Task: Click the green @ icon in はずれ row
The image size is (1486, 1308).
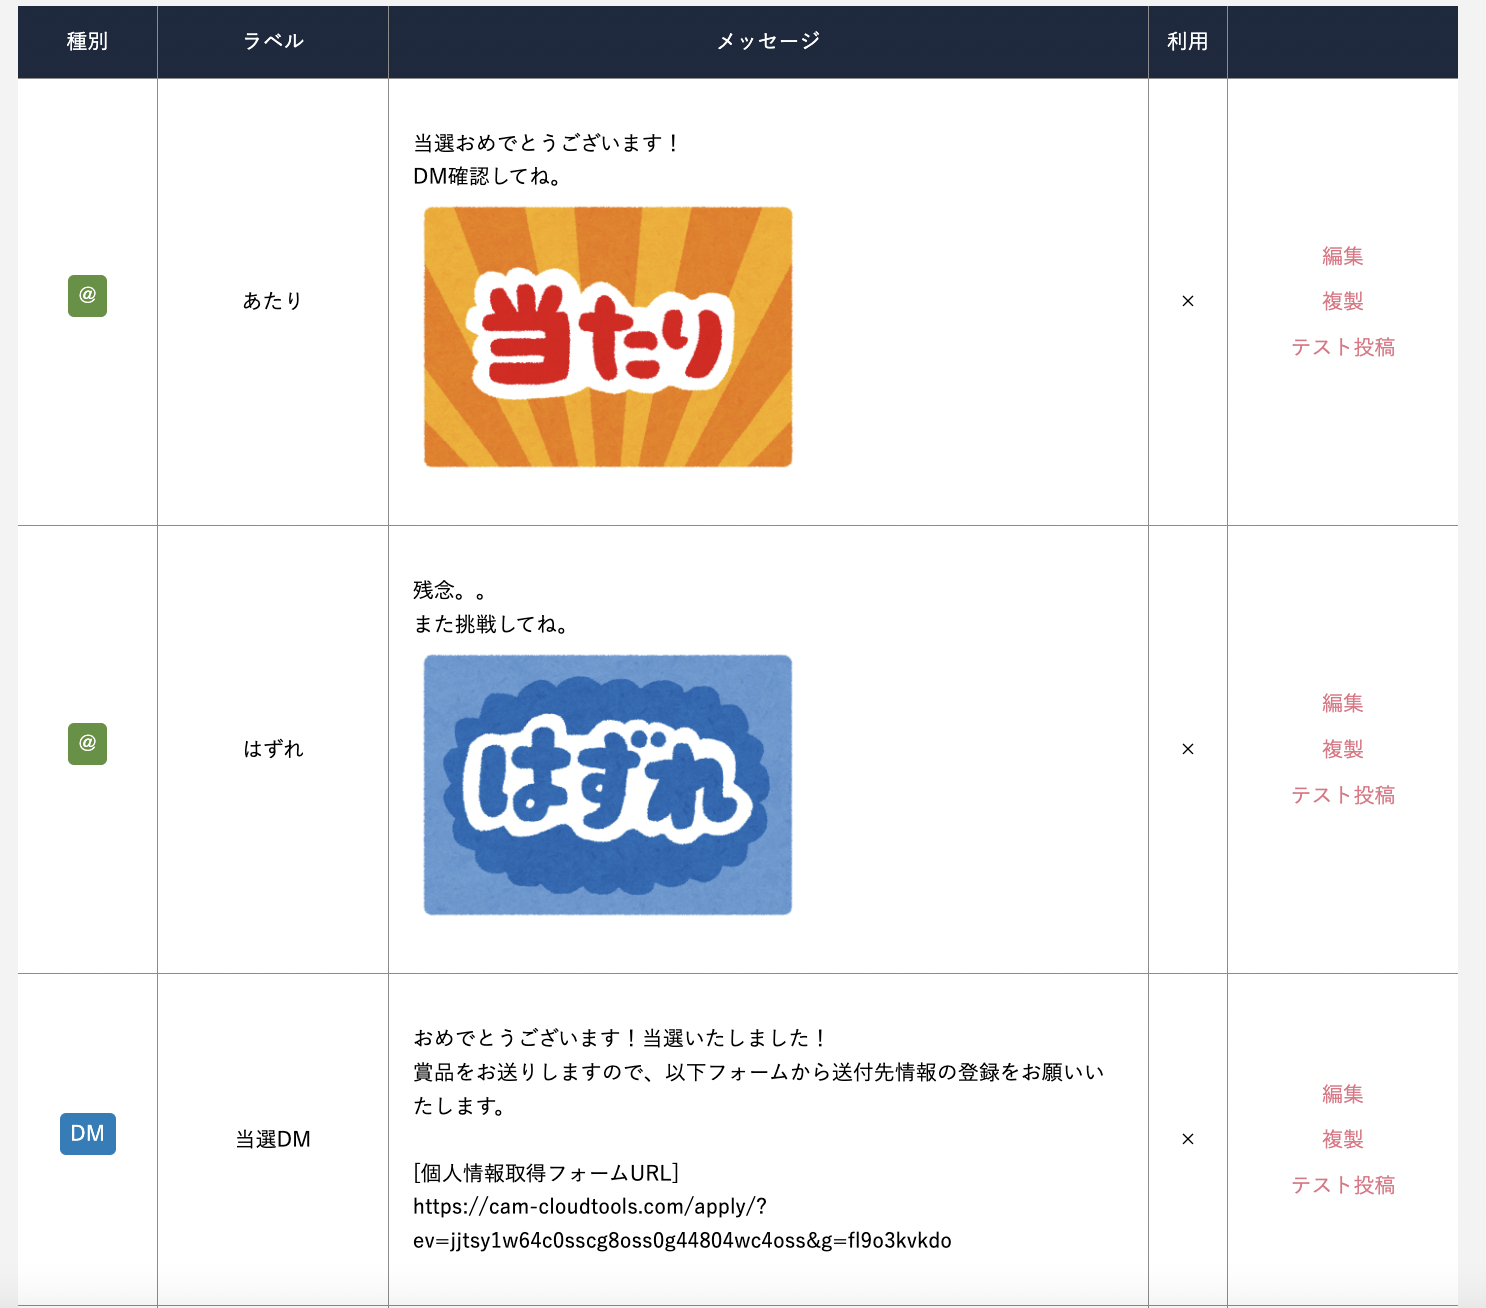Action: (87, 744)
